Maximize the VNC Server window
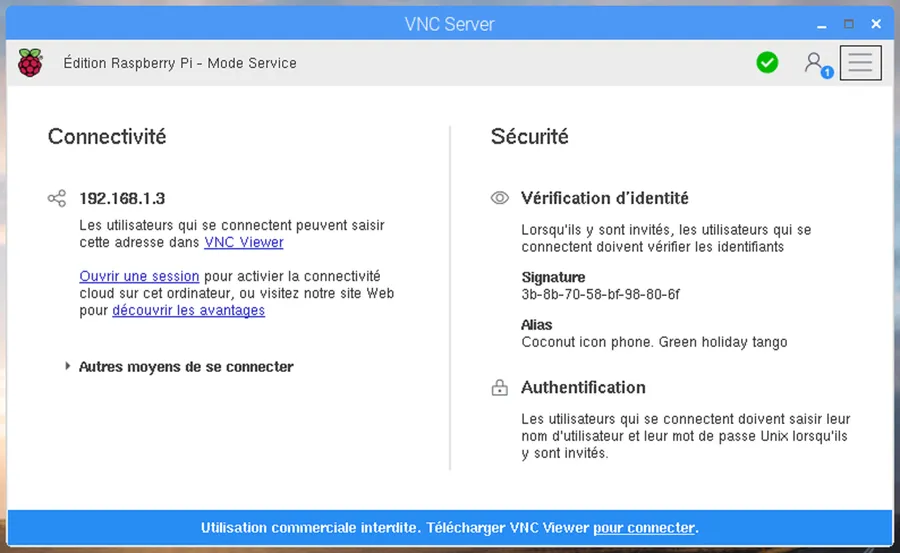The image size is (900, 553). click(848, 24)
